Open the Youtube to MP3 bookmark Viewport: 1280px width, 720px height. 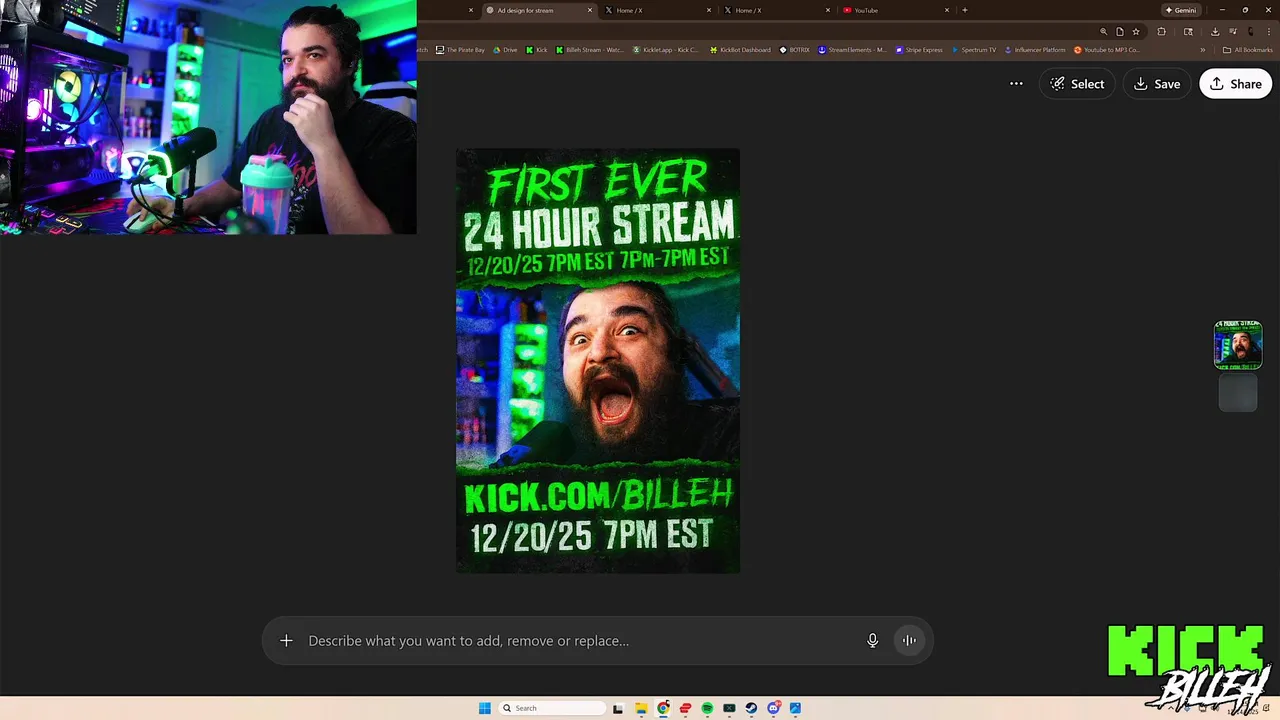click(x=1107, y=50)
